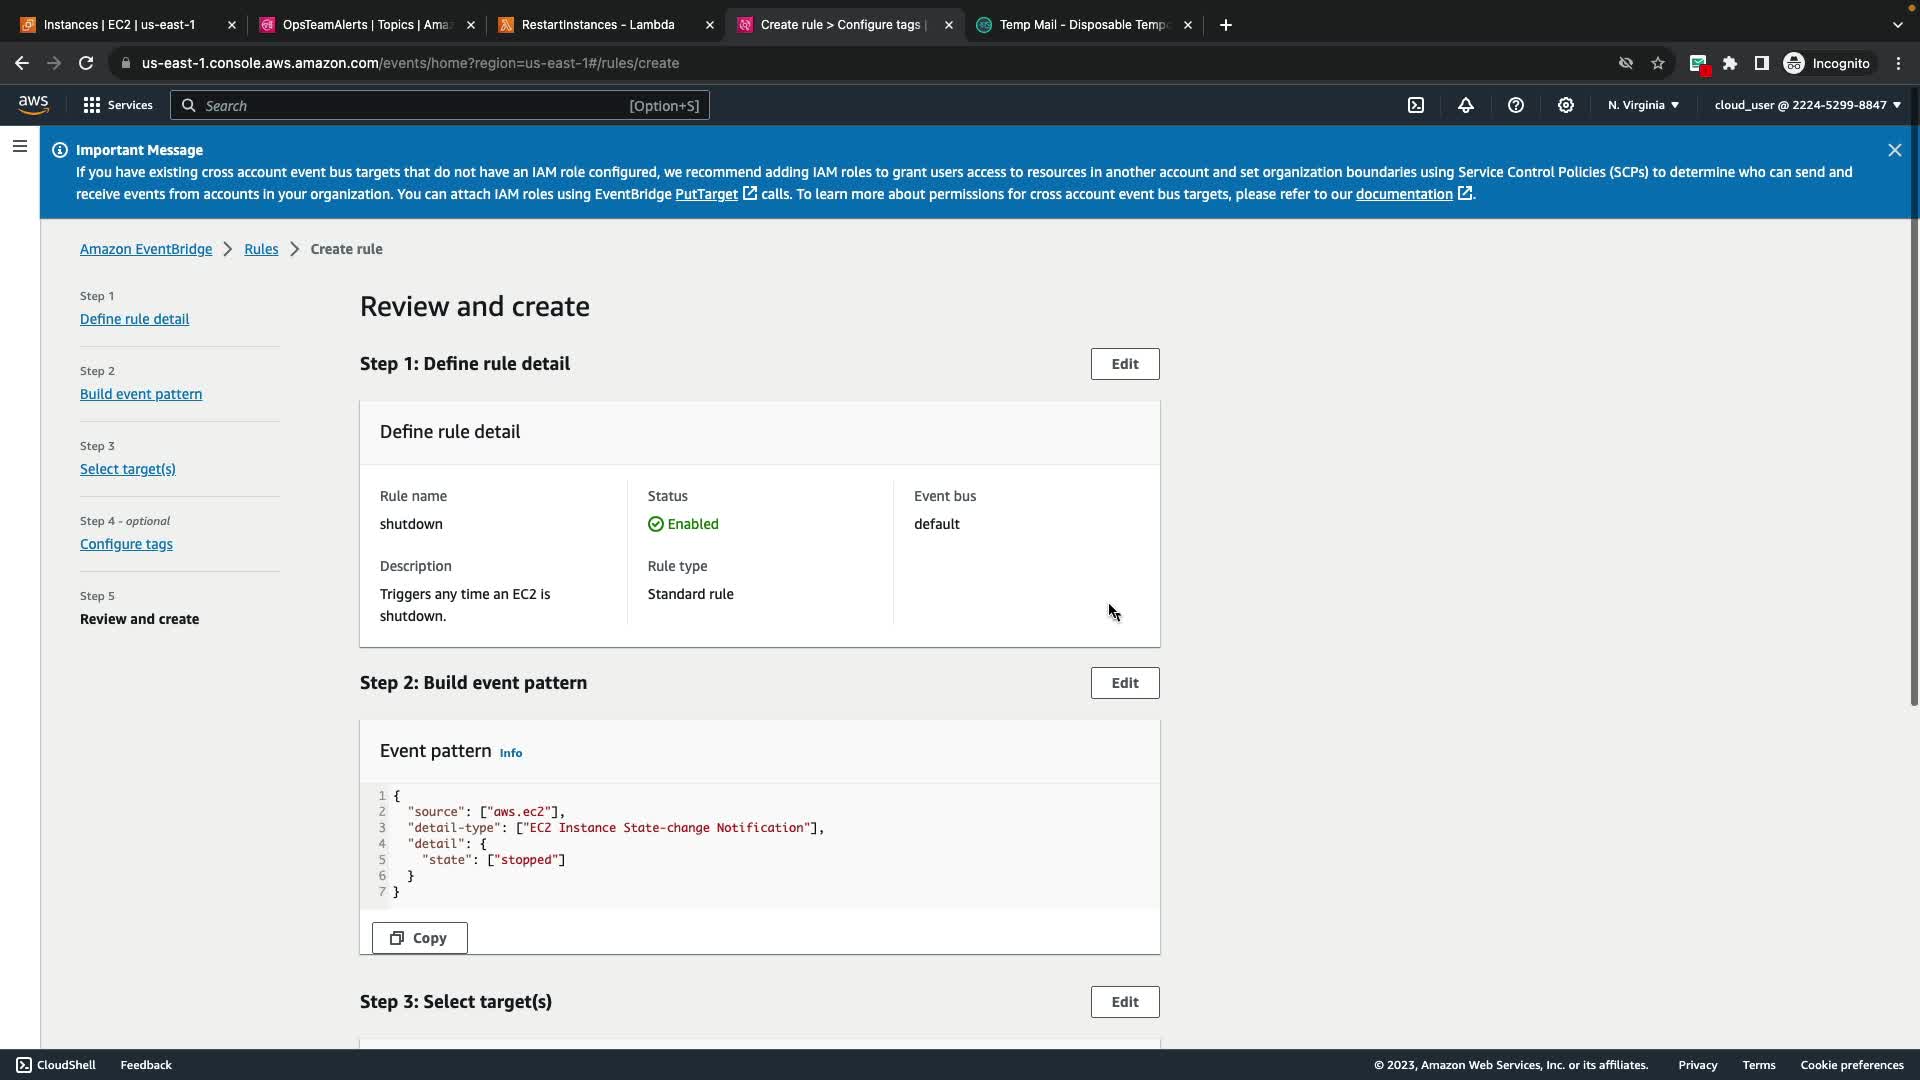Open the AWS CloudShell terminal icon in header
Viewport: 1920px width, 1080px height.
coord(1416,105)
